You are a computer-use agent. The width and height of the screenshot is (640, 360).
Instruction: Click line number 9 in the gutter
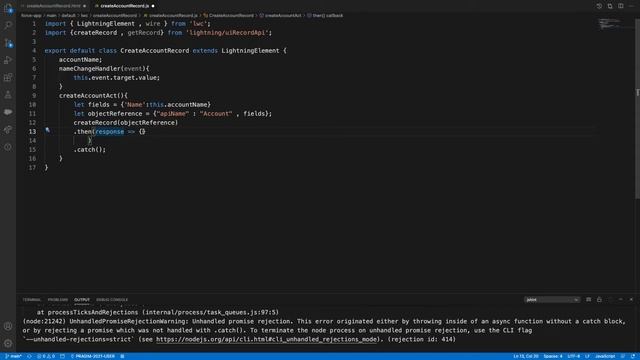pyautogui.click(x=33, y=96)
